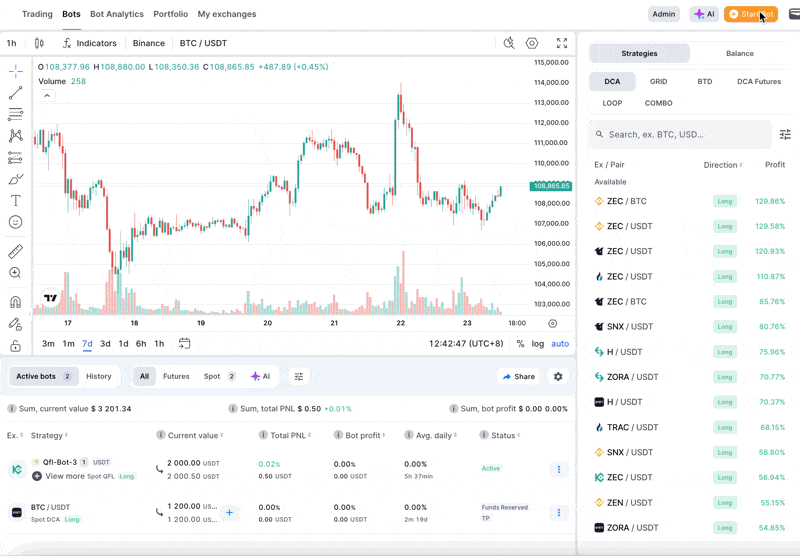Click the Share button

tap(517, 376)
